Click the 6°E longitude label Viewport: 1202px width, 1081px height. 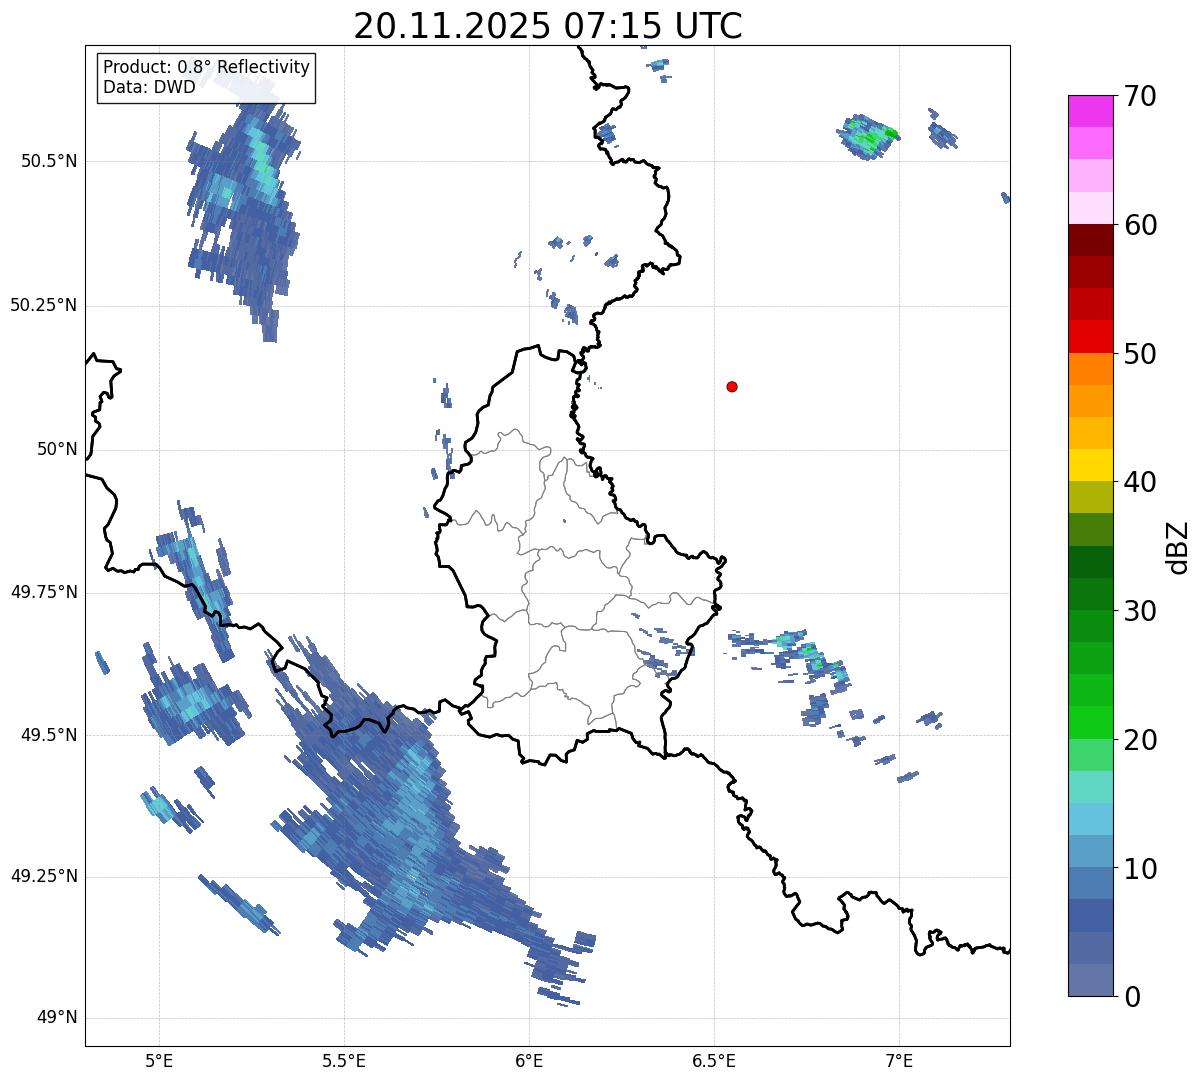529,1061
